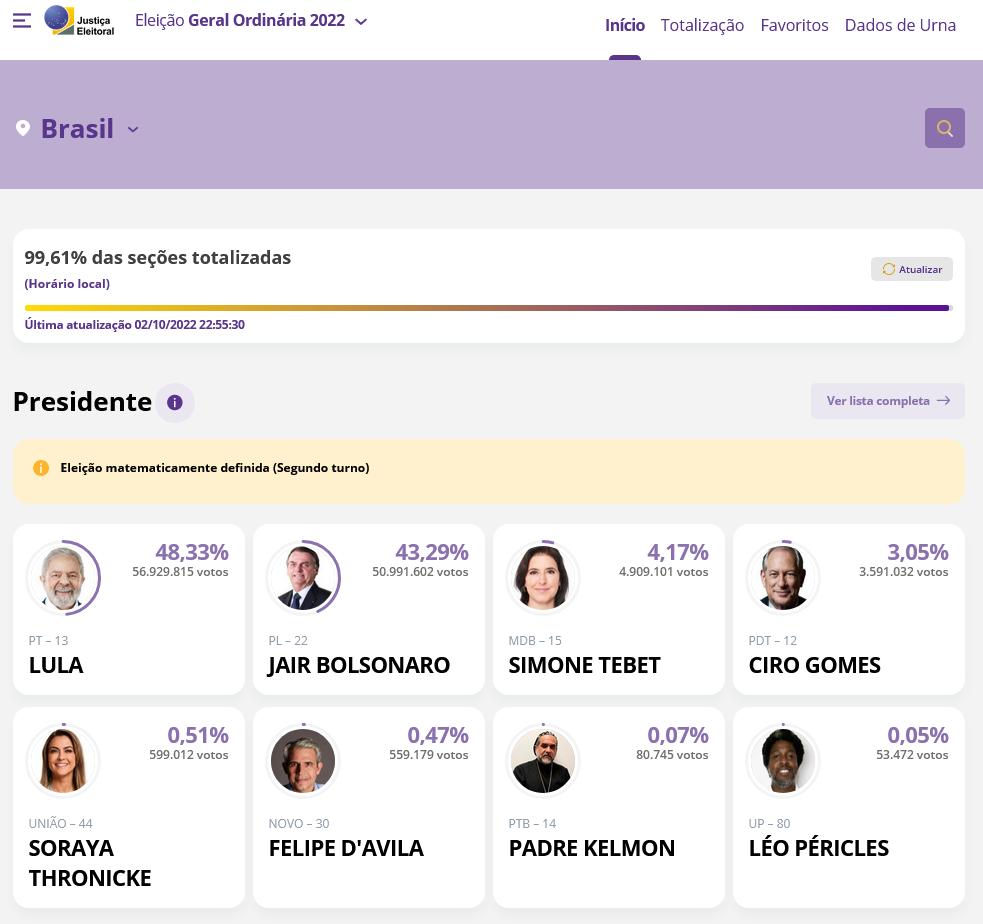Click the name SORAYA THRONICKE
This screenshot has height=924, width=983.
click(x=90, y=863)
